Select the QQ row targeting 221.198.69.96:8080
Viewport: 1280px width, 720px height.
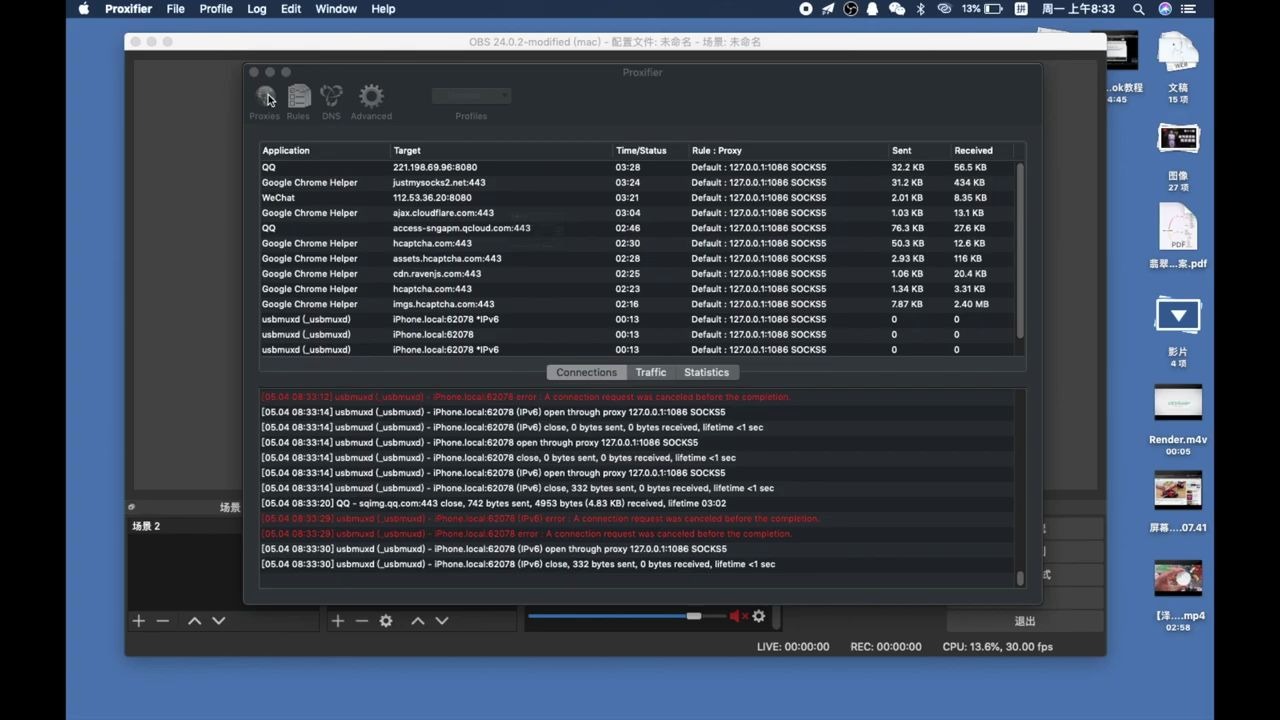coord(637,167)
